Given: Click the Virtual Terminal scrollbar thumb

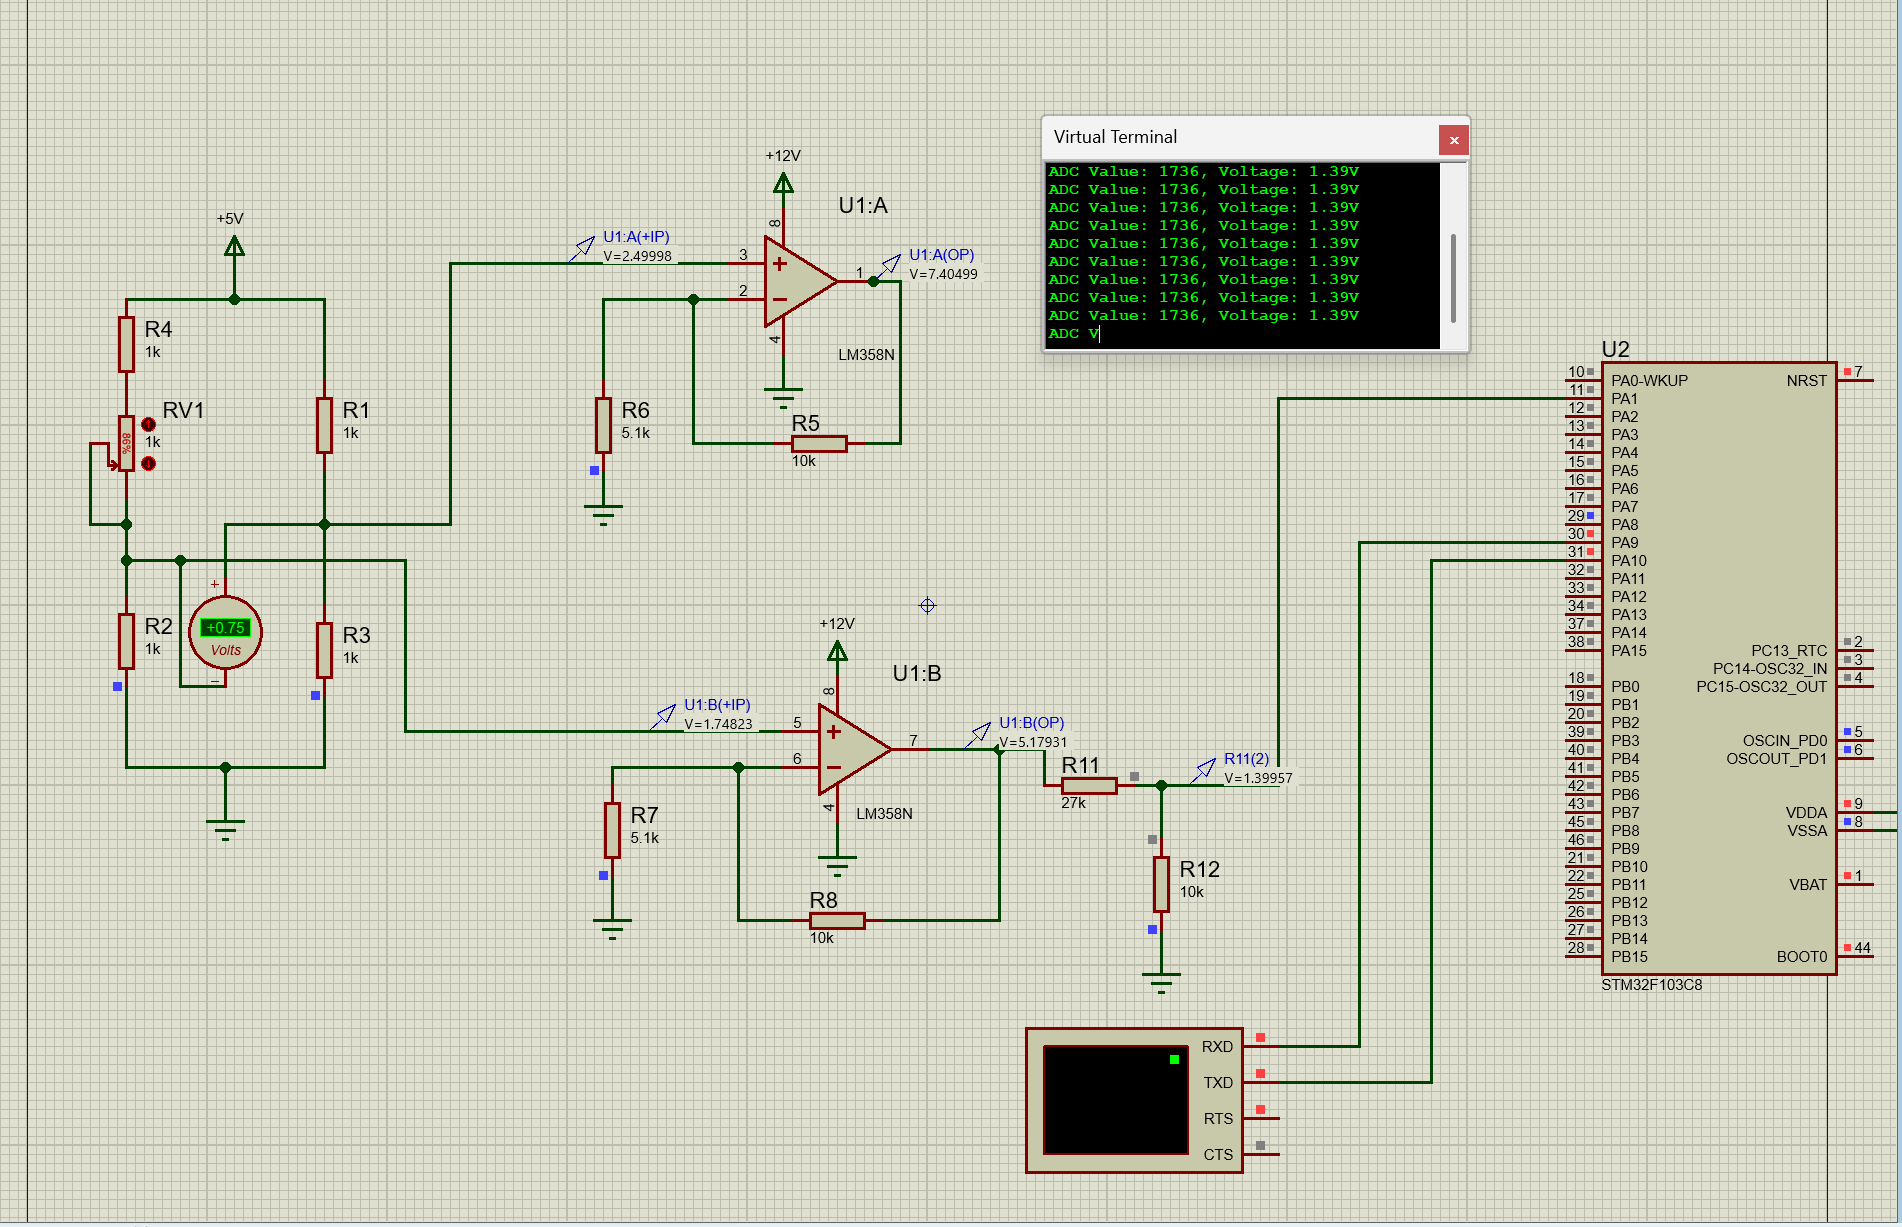Looking at the screenshot, I should [x=1452, y=278].
